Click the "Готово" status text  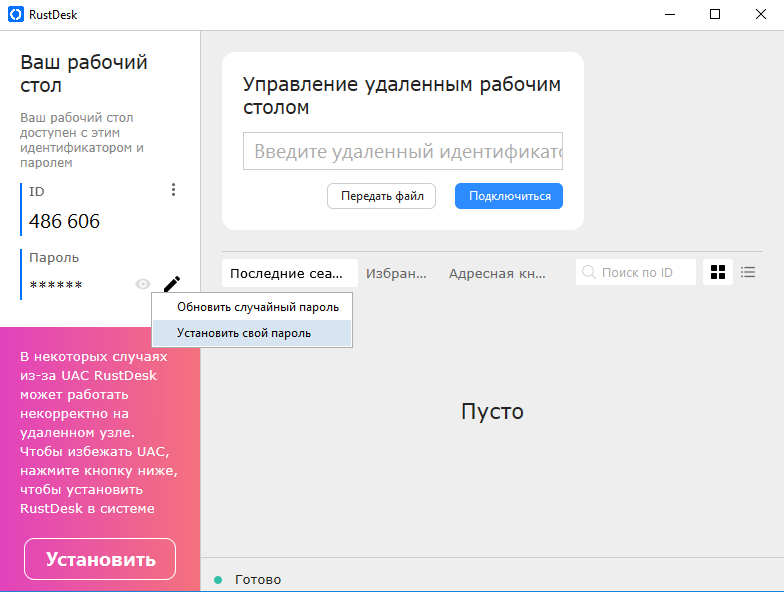pos(258,580)
